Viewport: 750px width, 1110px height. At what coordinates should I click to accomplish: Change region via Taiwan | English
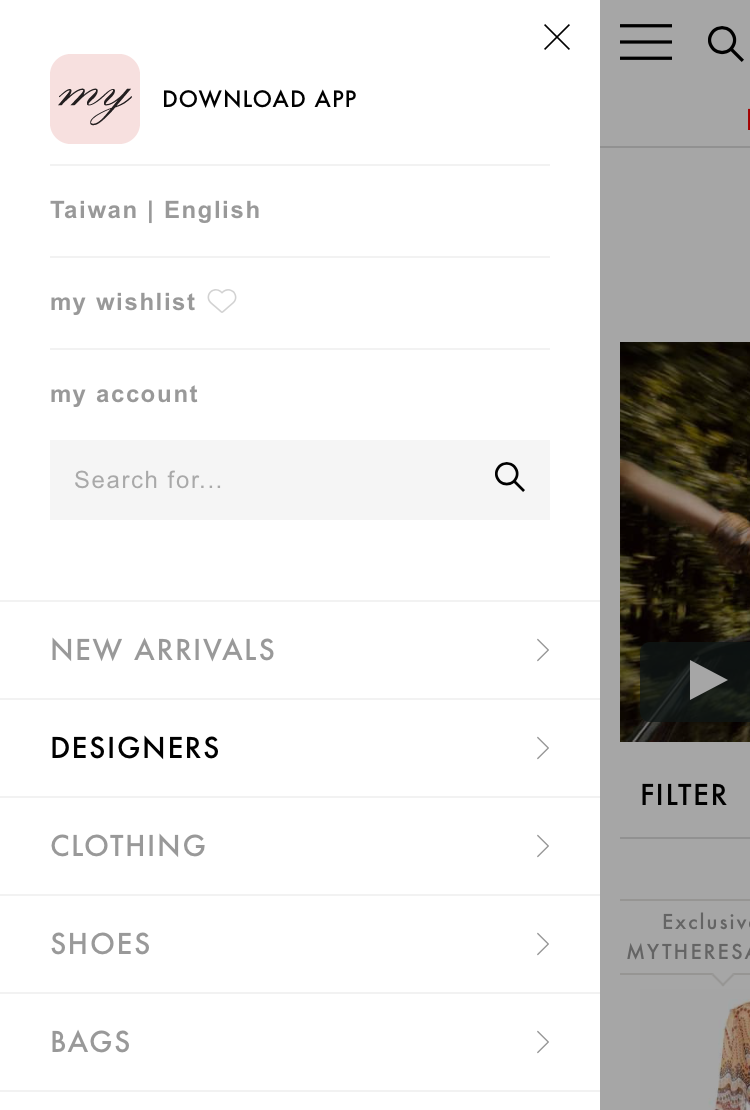155,210
